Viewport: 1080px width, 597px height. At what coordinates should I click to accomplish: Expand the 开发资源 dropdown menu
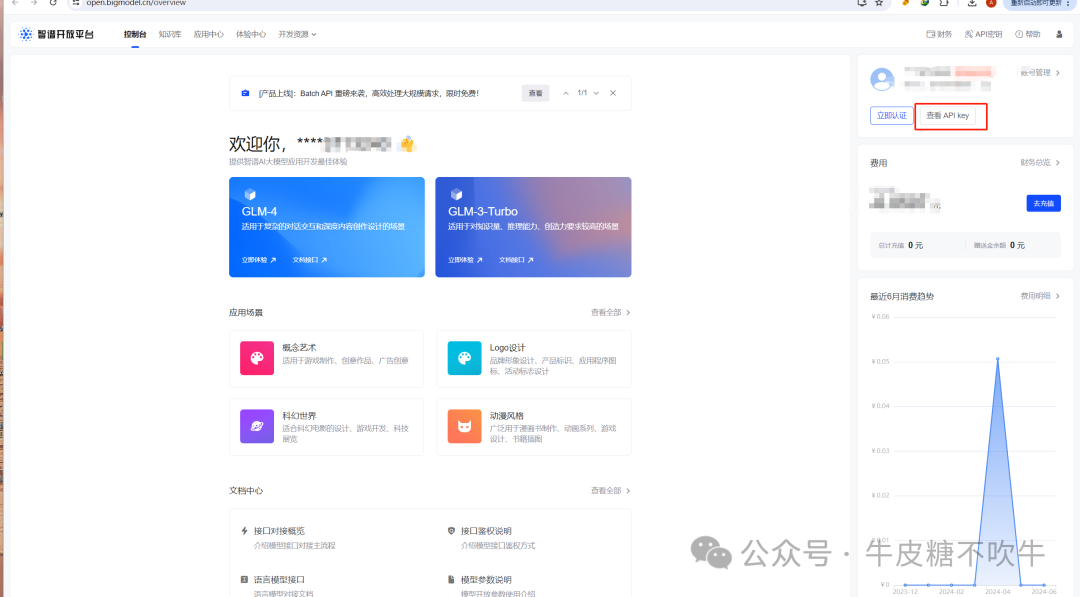297,34
